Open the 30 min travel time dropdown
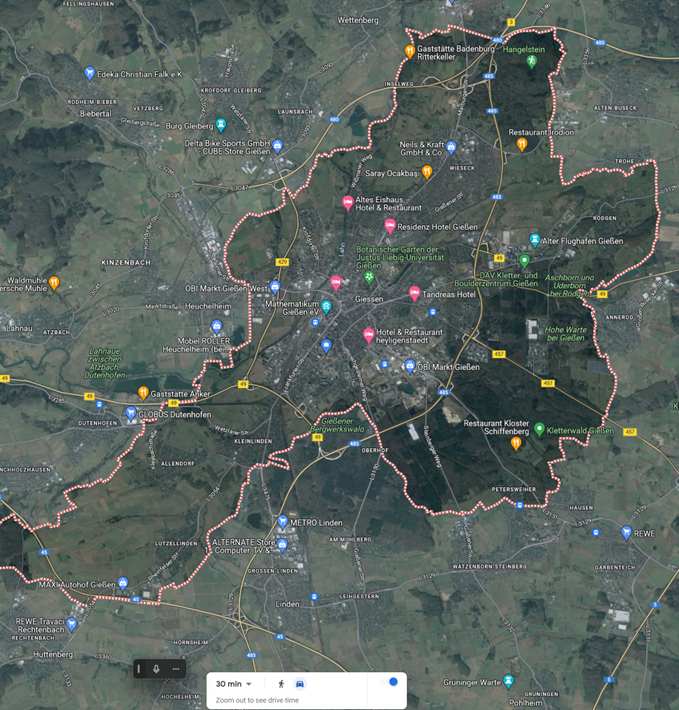Image resolution: width=679 pixels, height=710 pixels. [x=233, y=684]
